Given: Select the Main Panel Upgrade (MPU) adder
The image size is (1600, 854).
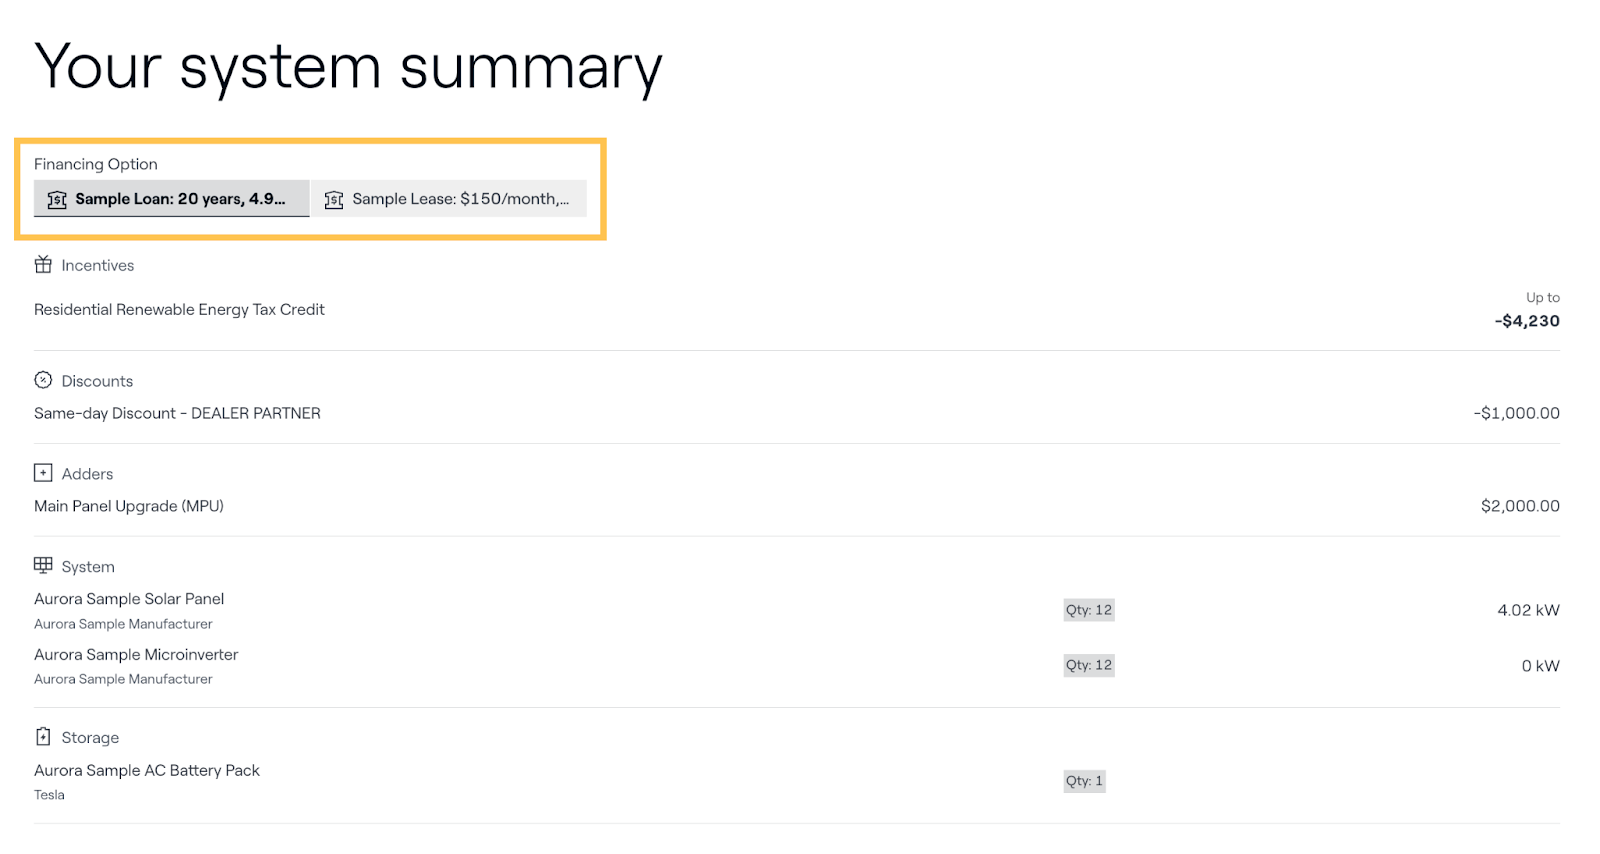Looking at the screenshot, I should [129, 506].
